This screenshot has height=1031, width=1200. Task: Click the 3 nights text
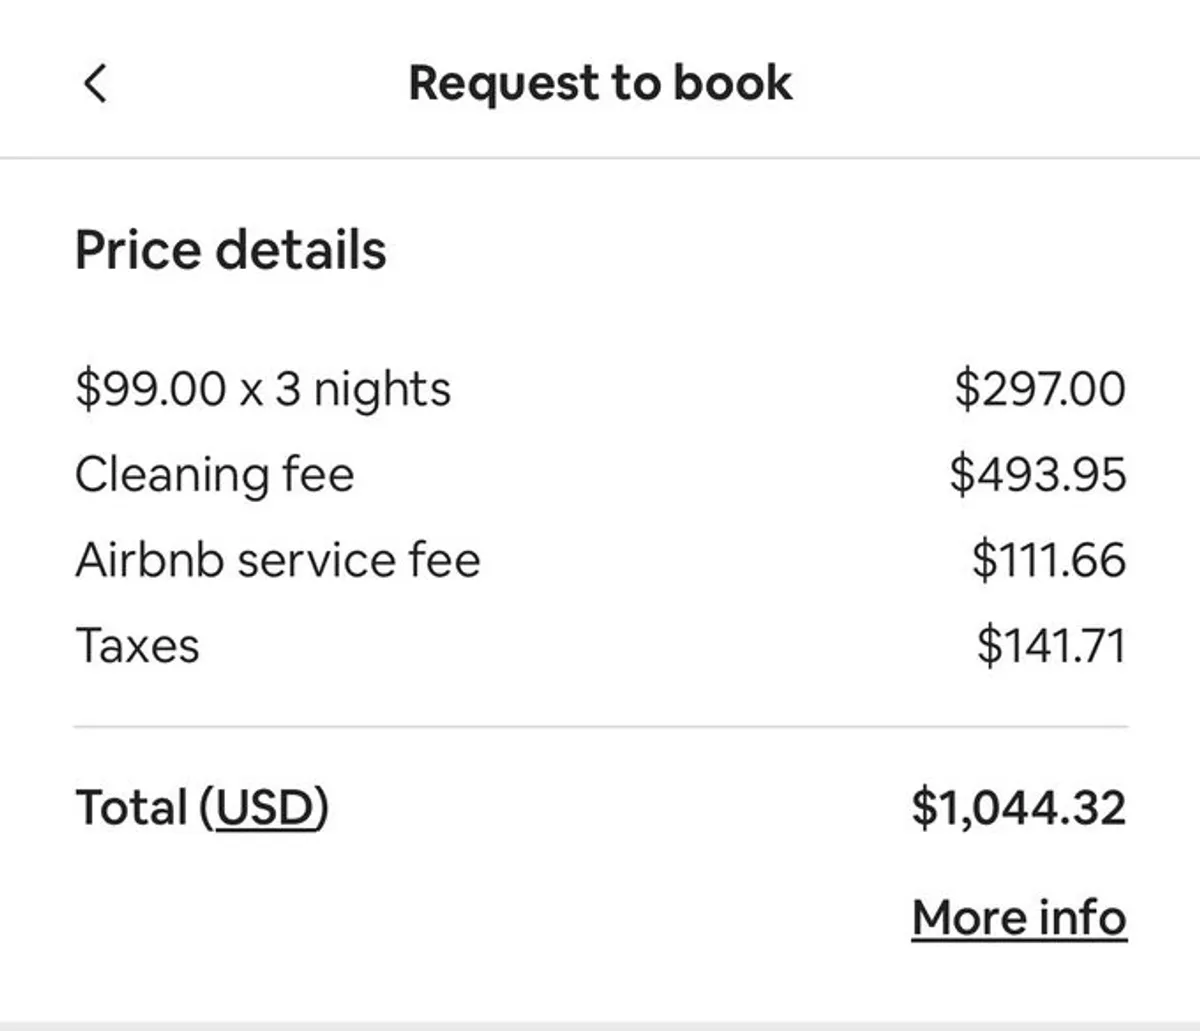(363, 390)
